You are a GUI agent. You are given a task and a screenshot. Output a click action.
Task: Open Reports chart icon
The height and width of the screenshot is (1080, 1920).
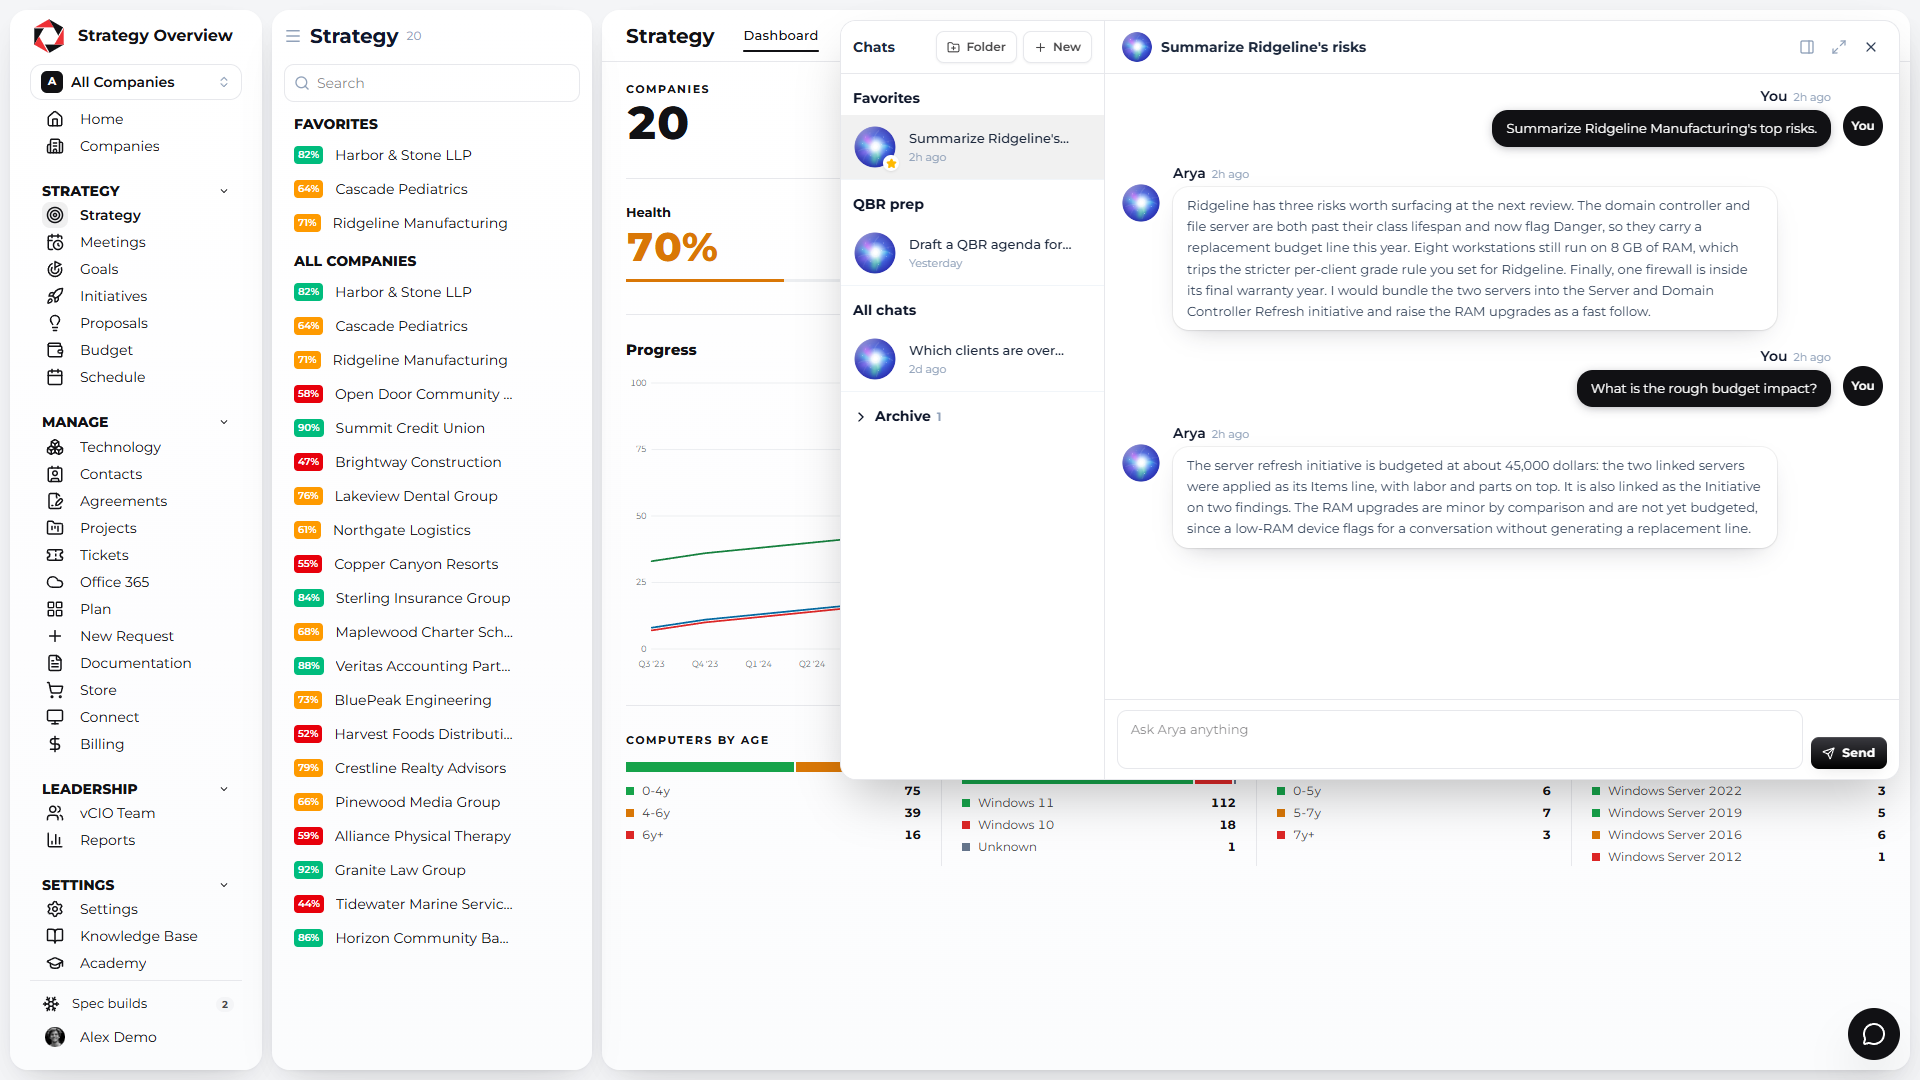pos(55,840)
